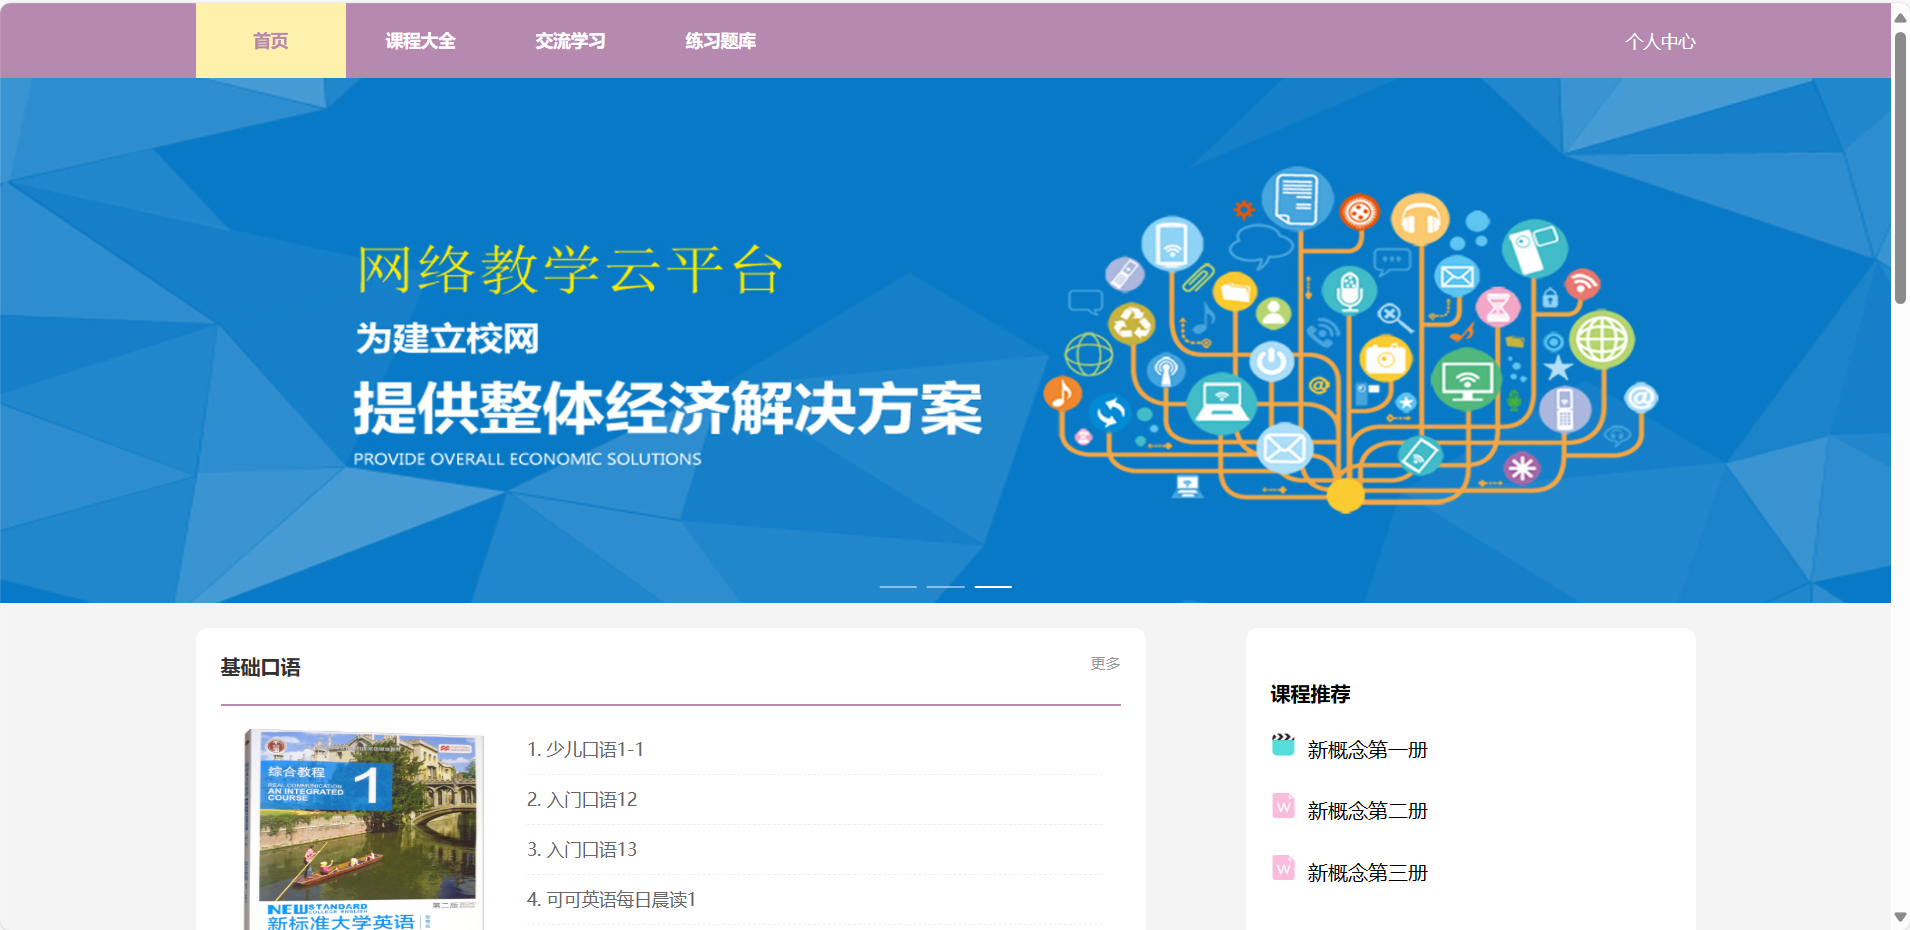
Task: Open the 首页 navigation tab
Action: (271, 41)
